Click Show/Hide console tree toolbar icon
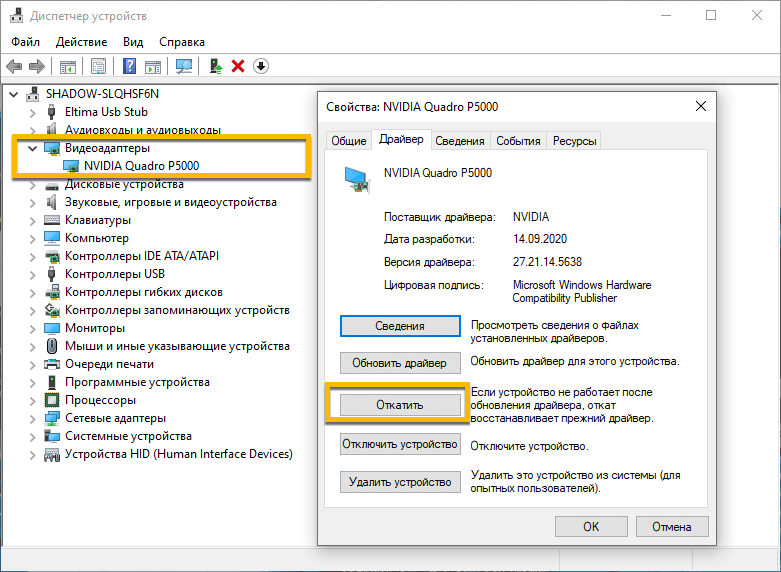Viewport: 781px width, 572px height. click(68, 66)
